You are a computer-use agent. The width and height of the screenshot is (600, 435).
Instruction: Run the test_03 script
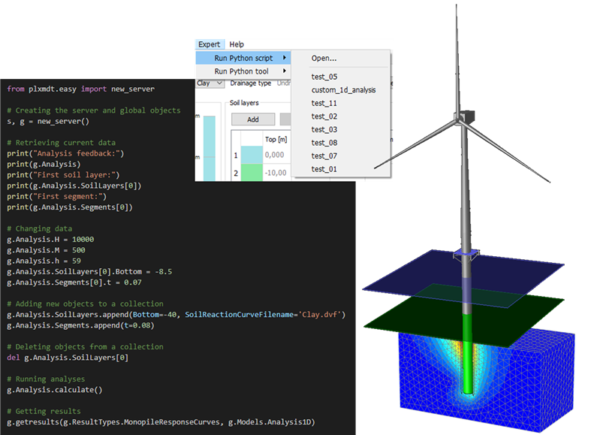pos(324,130)
